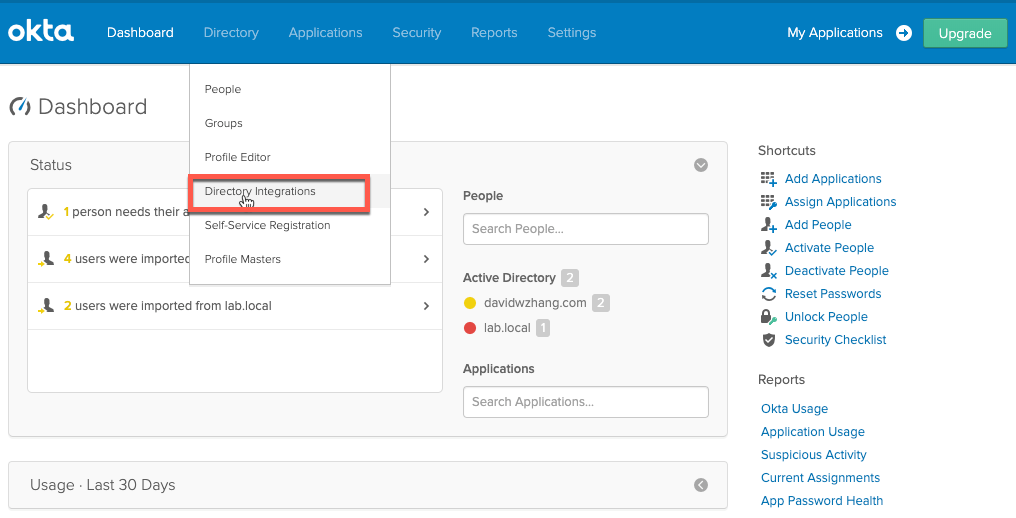Choose Self-Service Registration menu entry

tap(267, 225)
